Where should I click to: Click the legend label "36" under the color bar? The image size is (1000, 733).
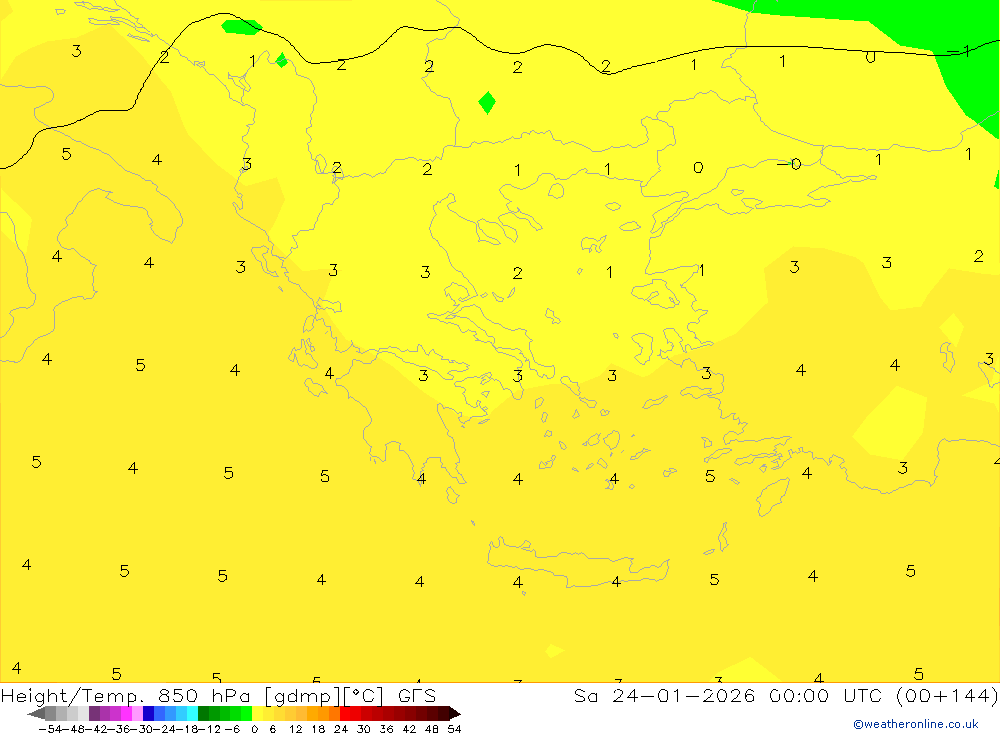[x=386, y=729]
